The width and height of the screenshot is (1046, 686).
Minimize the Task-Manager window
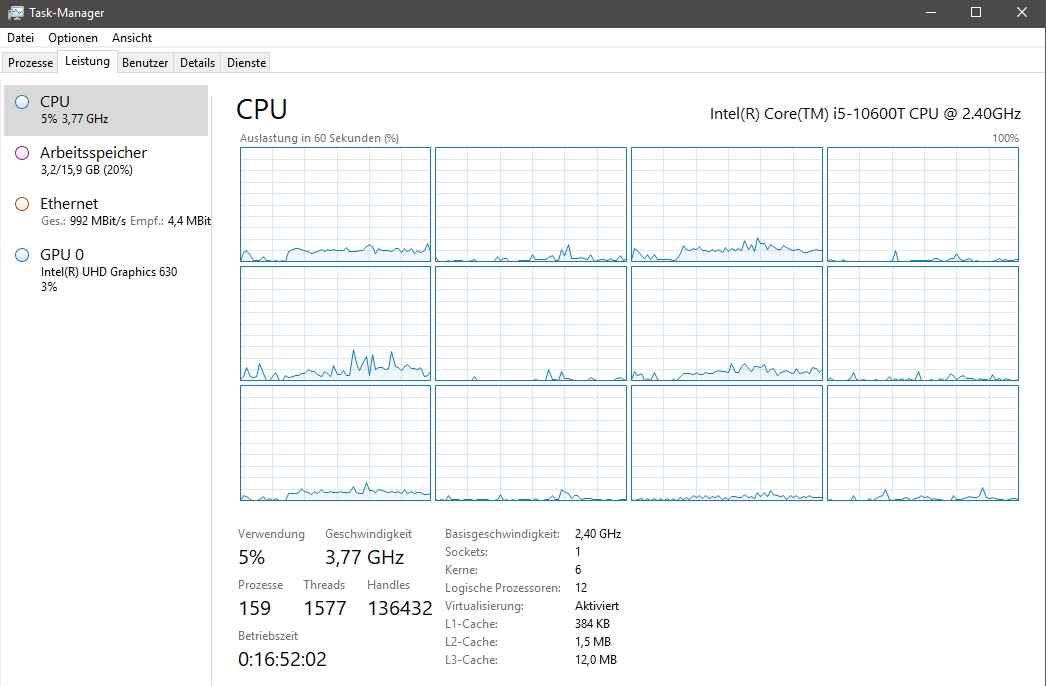[x=931, y=13]
